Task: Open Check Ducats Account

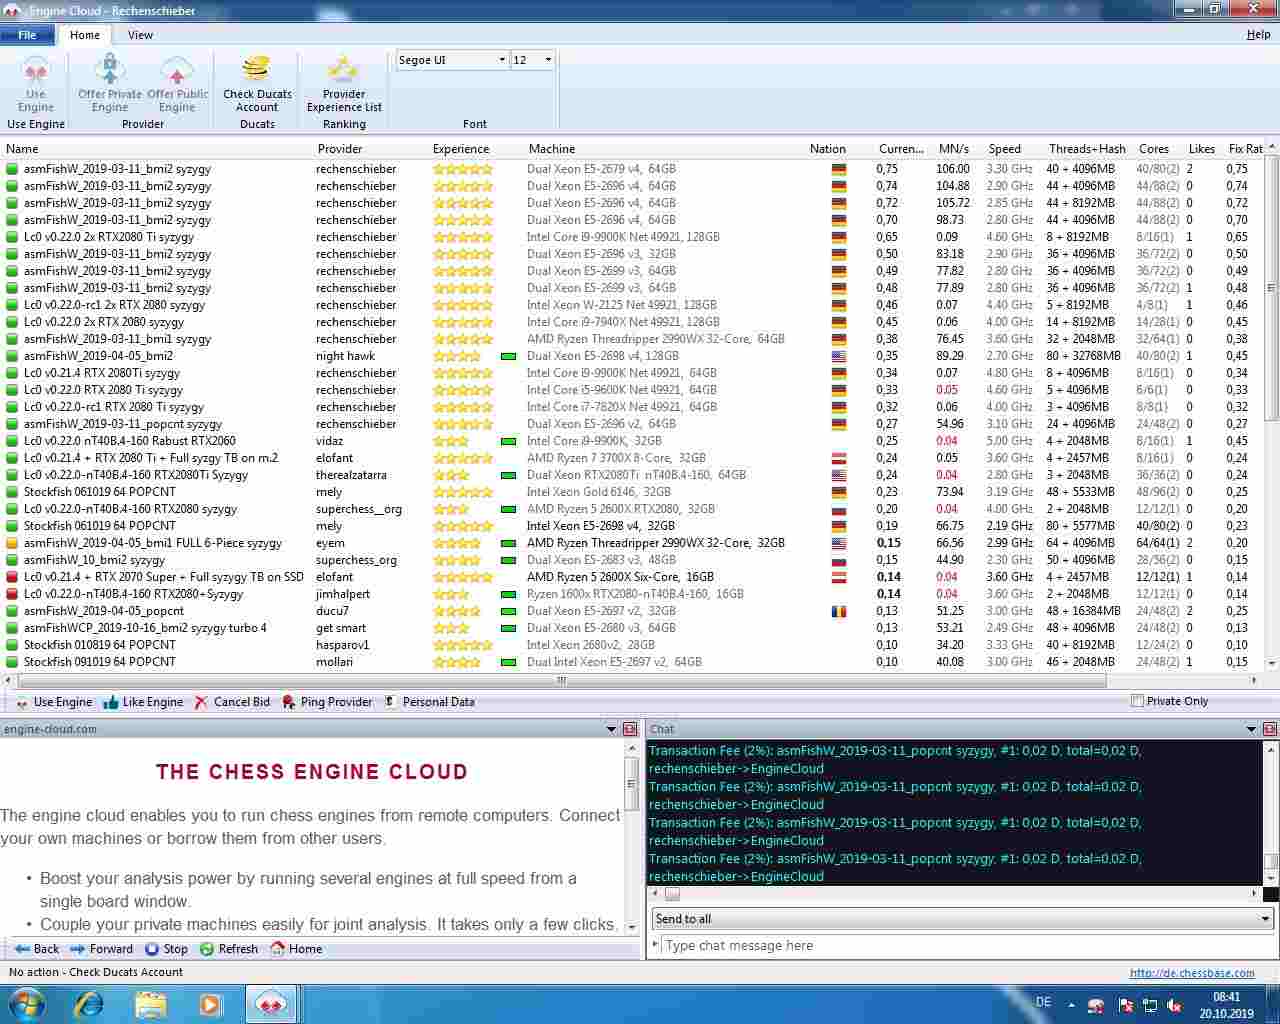Action: point(257,84)
